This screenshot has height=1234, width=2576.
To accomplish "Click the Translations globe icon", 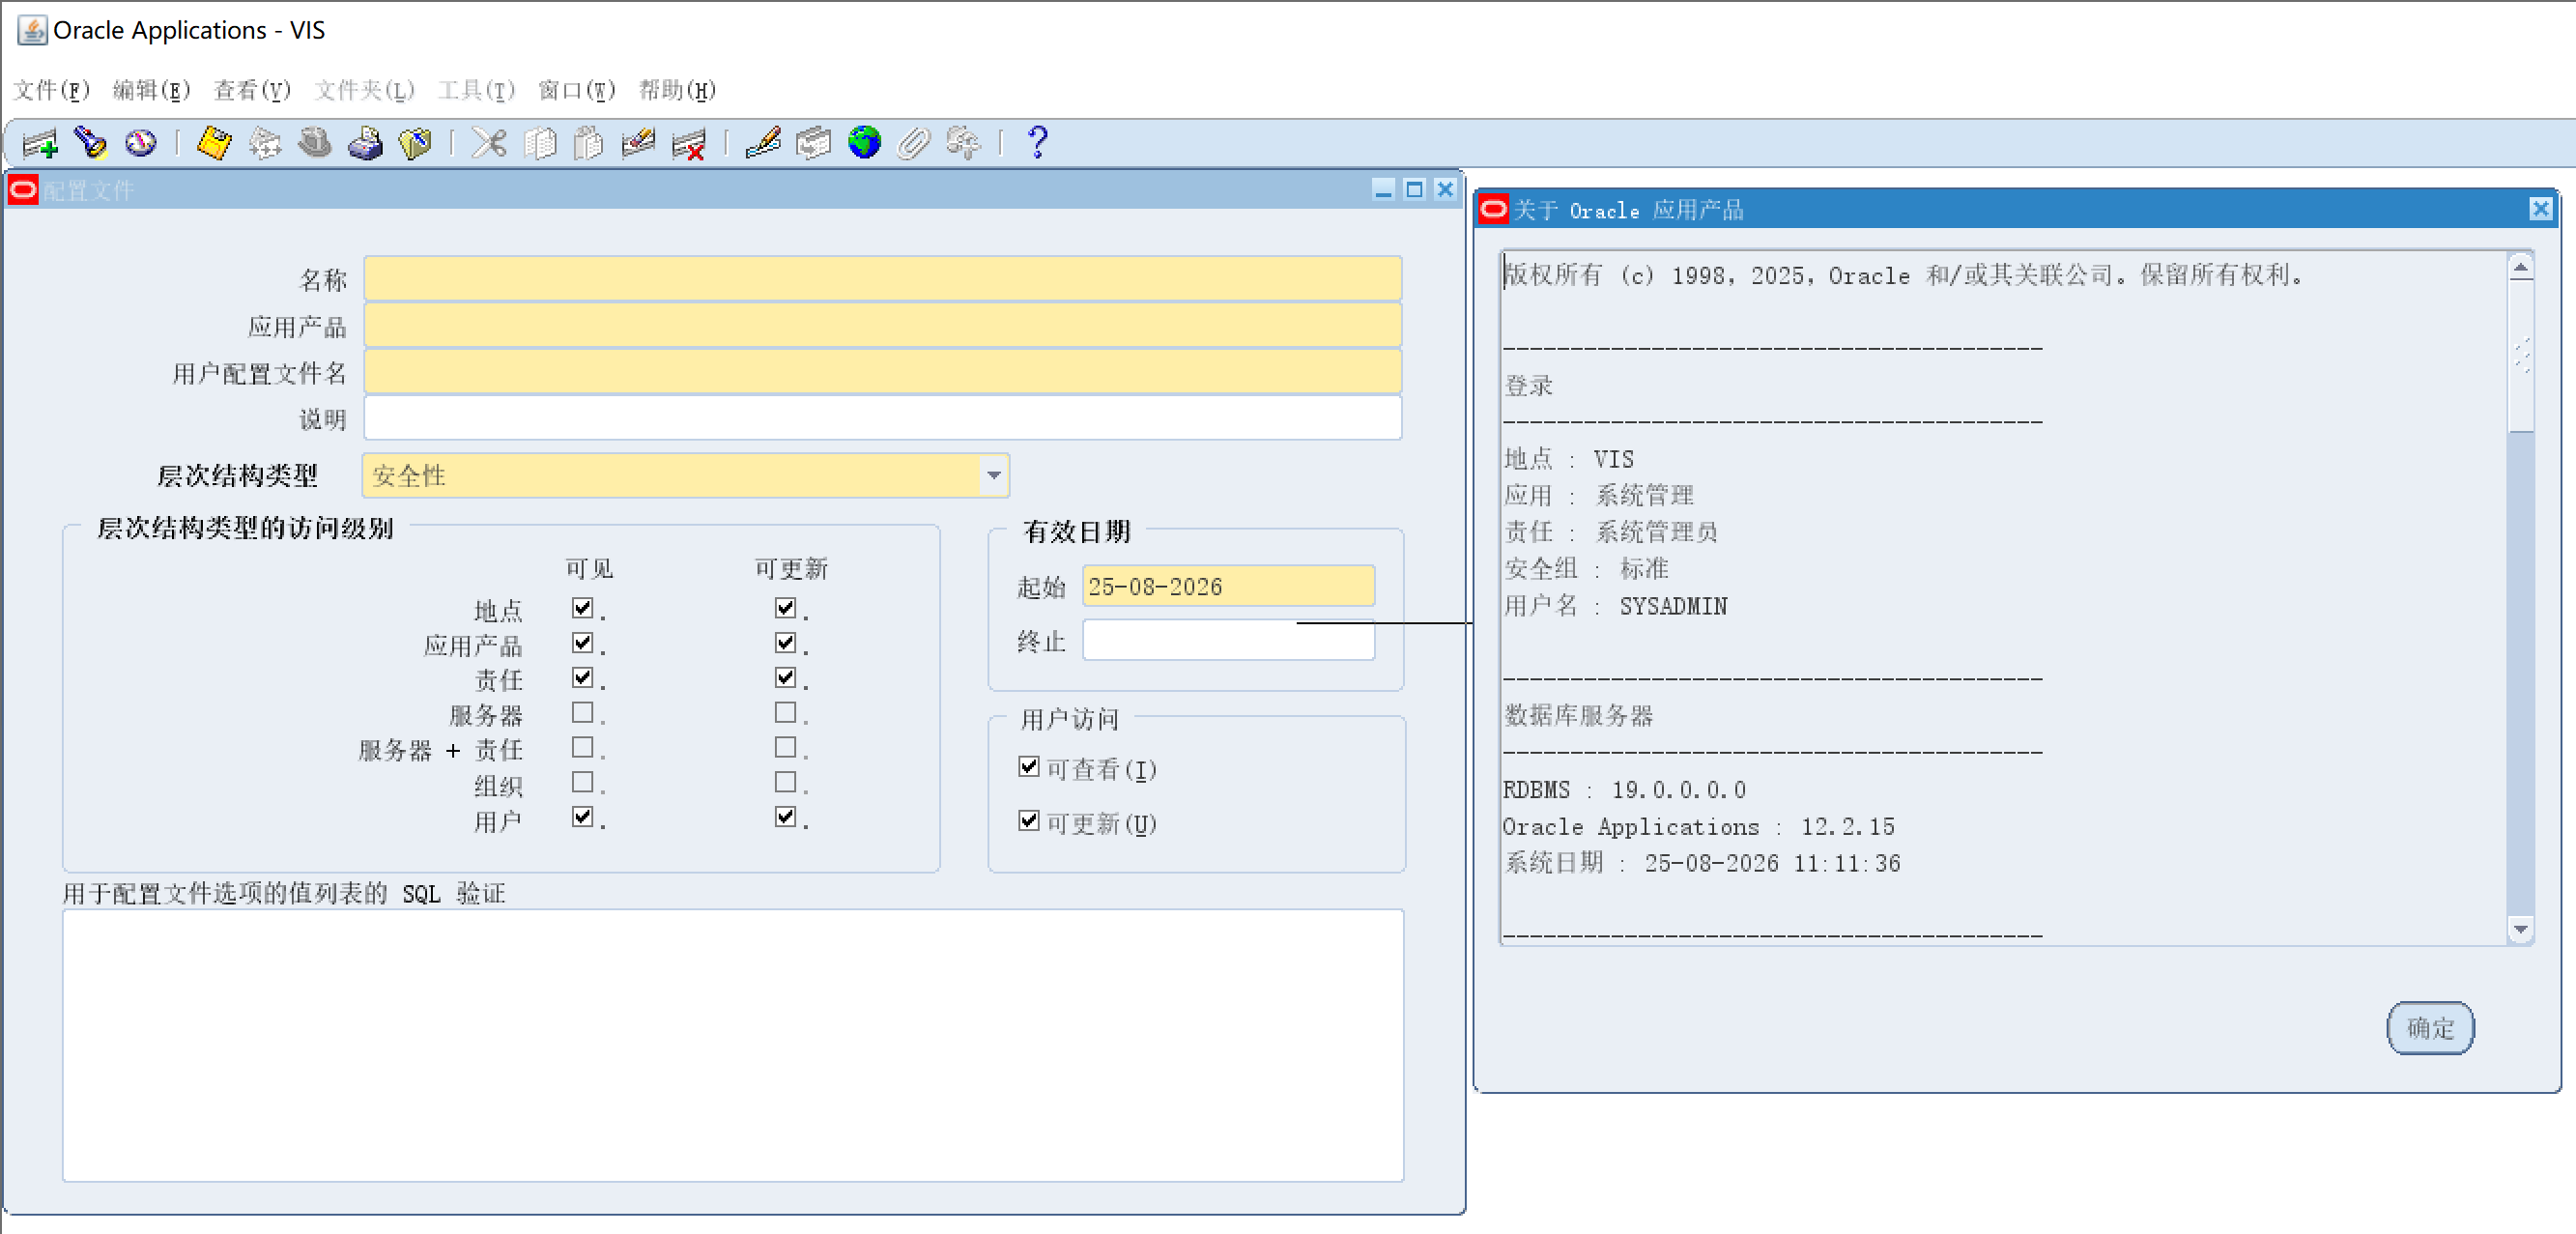I will 864,143.
